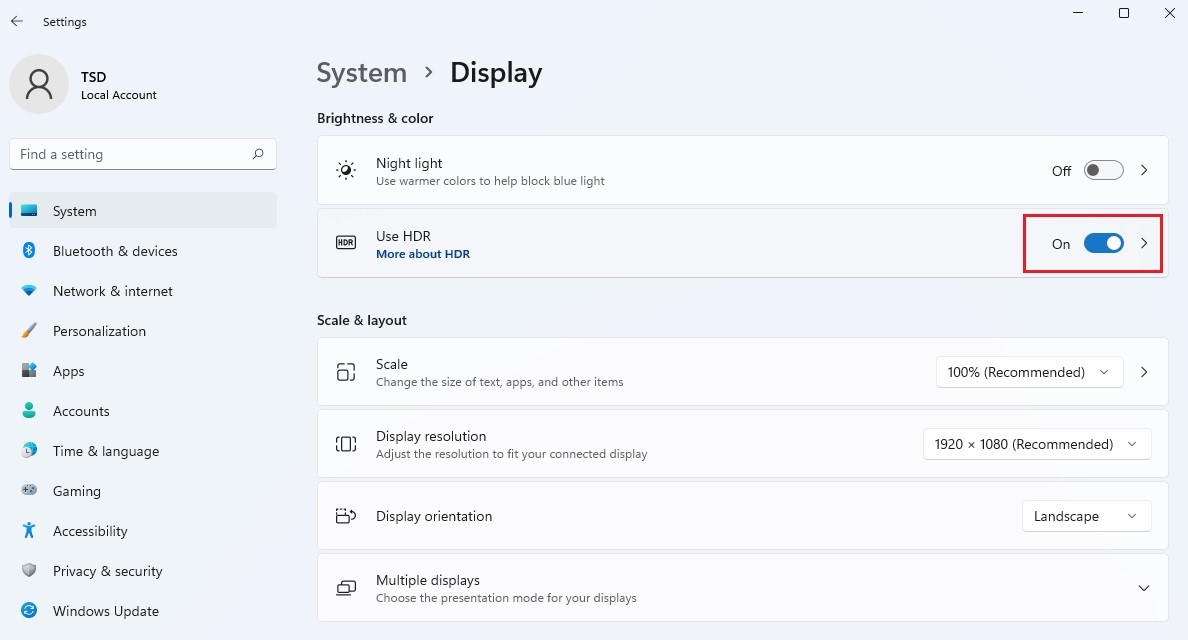This screenshot has width=1188, height=640.
Task: Expand the Multiple displays section
Action: [x=1144, y=587]
